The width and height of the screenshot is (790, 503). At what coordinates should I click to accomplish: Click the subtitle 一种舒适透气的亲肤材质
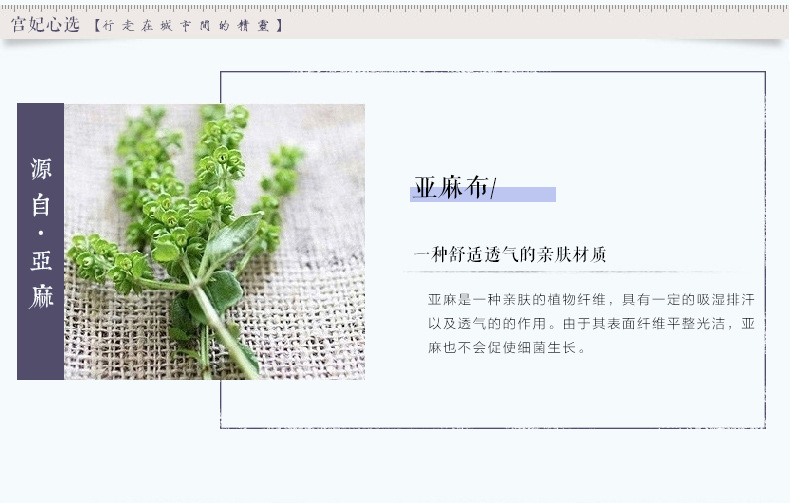[x=510, y=255]
